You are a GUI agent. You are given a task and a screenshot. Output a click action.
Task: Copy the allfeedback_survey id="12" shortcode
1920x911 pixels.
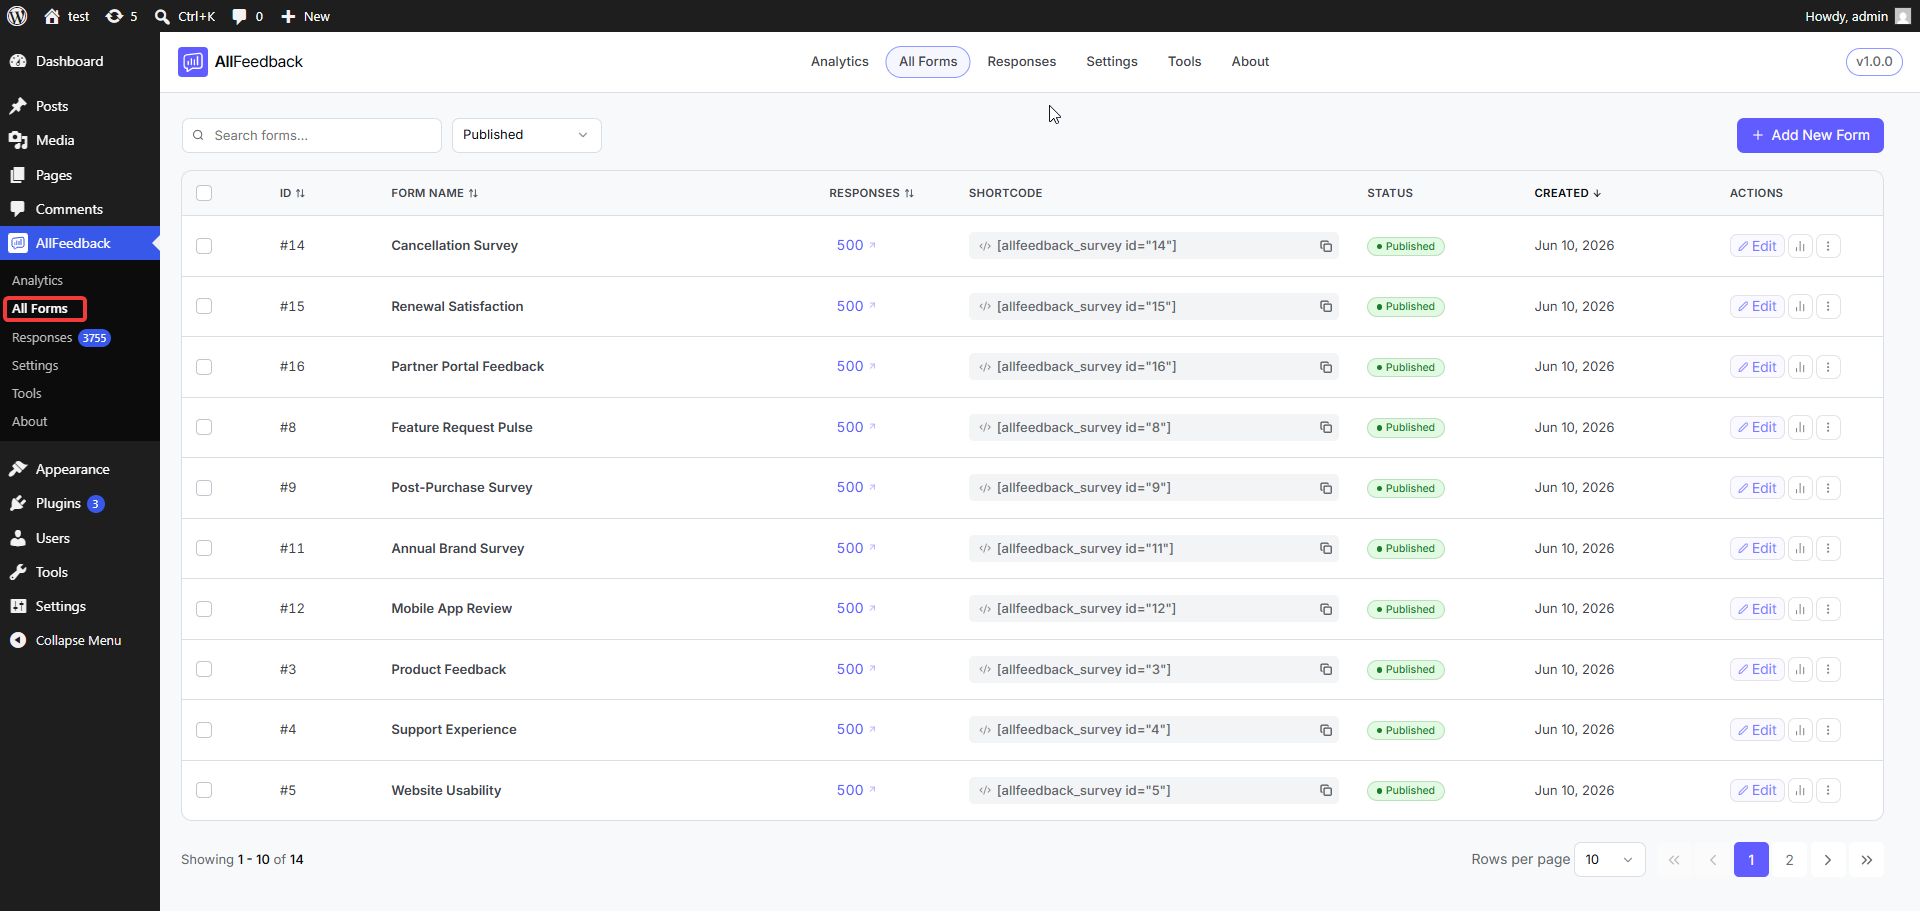[1326, 609]
